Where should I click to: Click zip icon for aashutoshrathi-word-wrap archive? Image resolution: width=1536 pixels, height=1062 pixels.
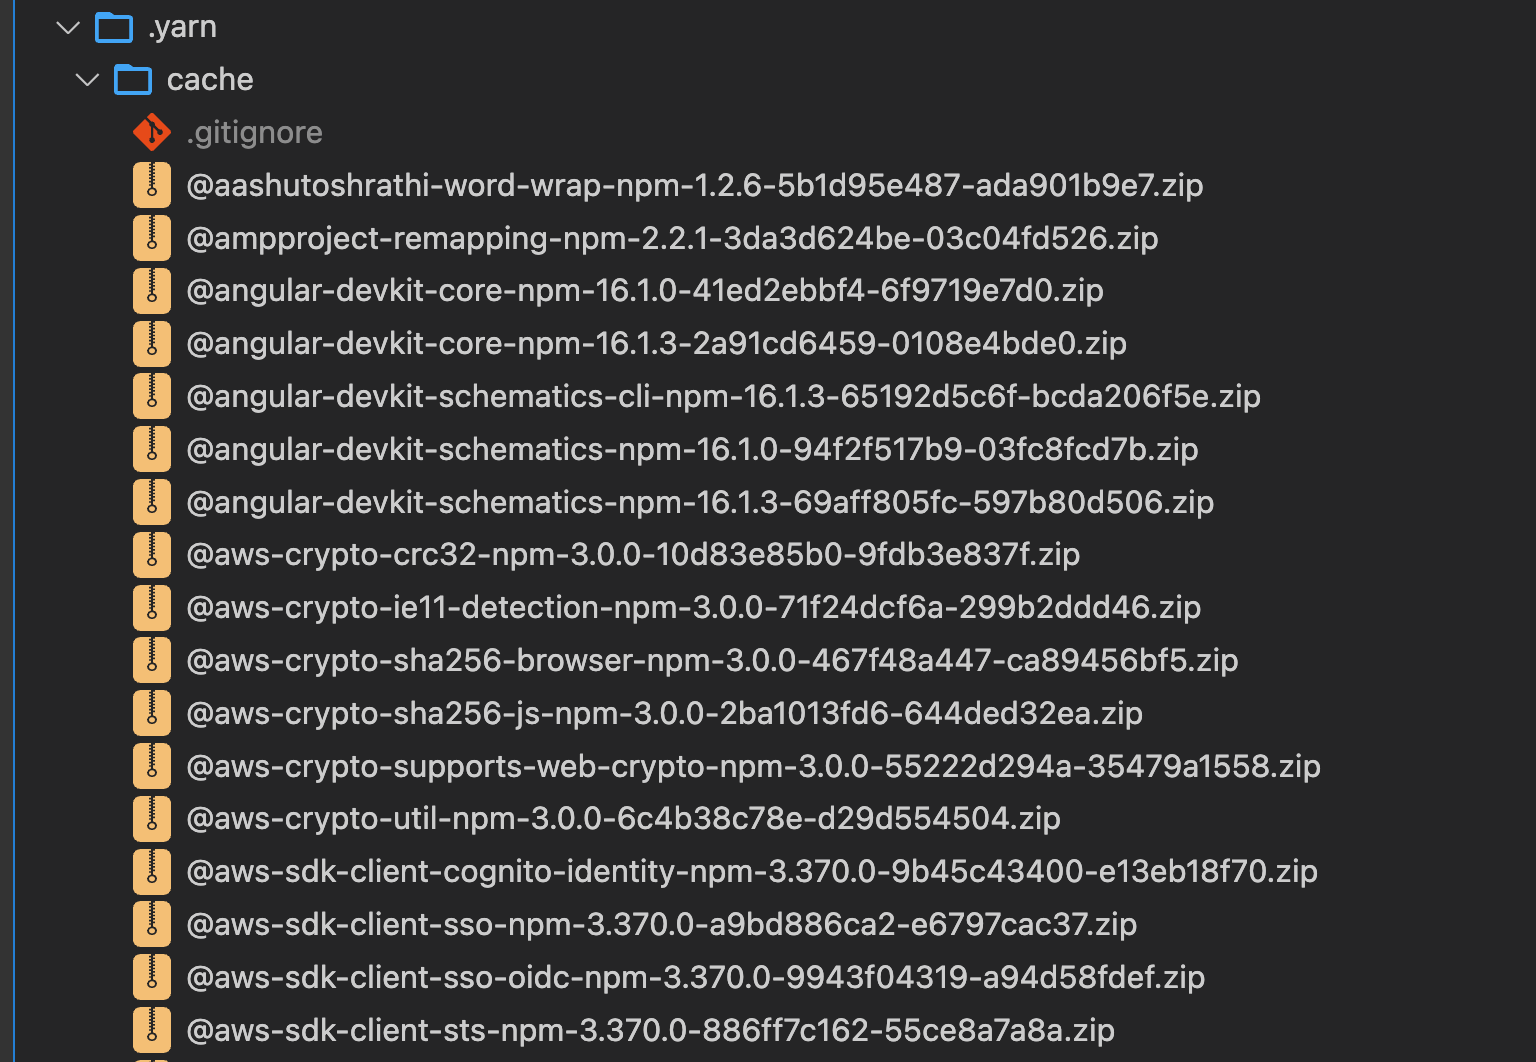click(152, 185)
